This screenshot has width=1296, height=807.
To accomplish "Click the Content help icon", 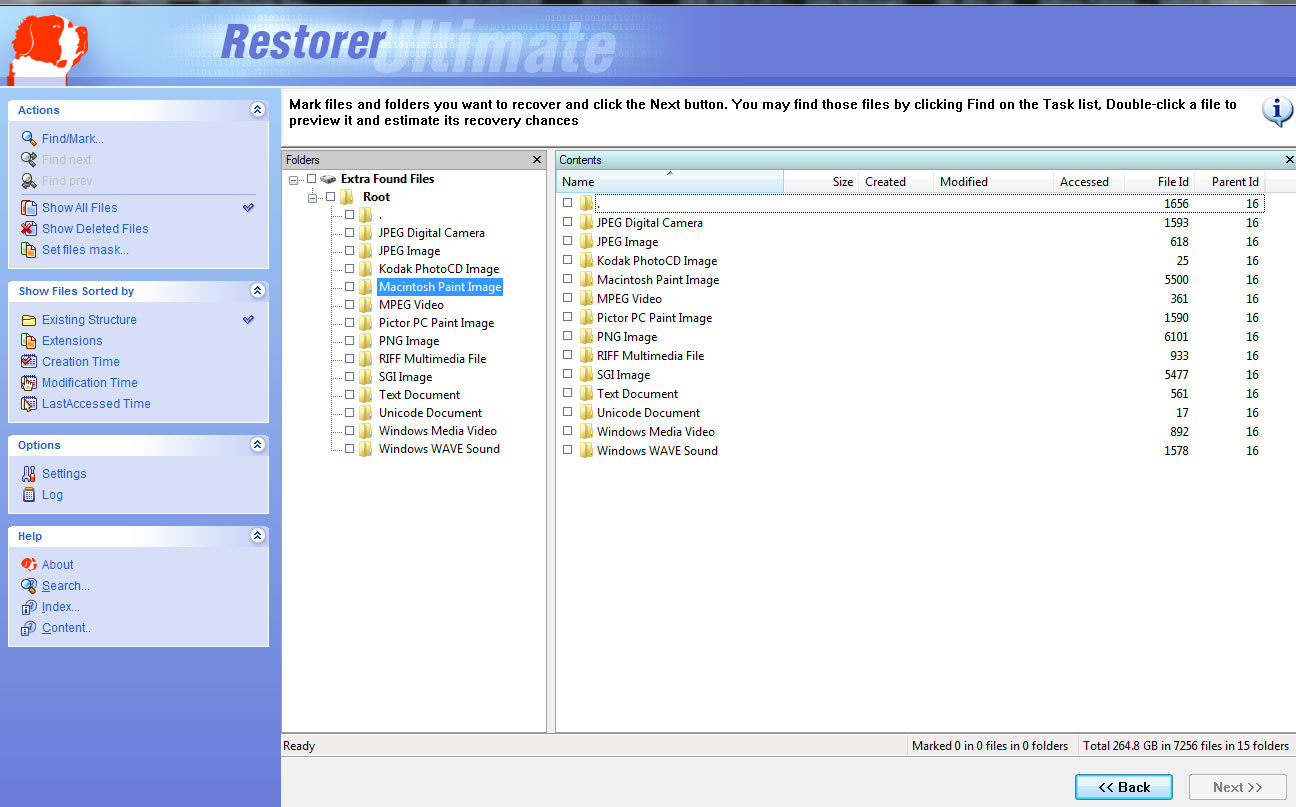I will [29, 628].
